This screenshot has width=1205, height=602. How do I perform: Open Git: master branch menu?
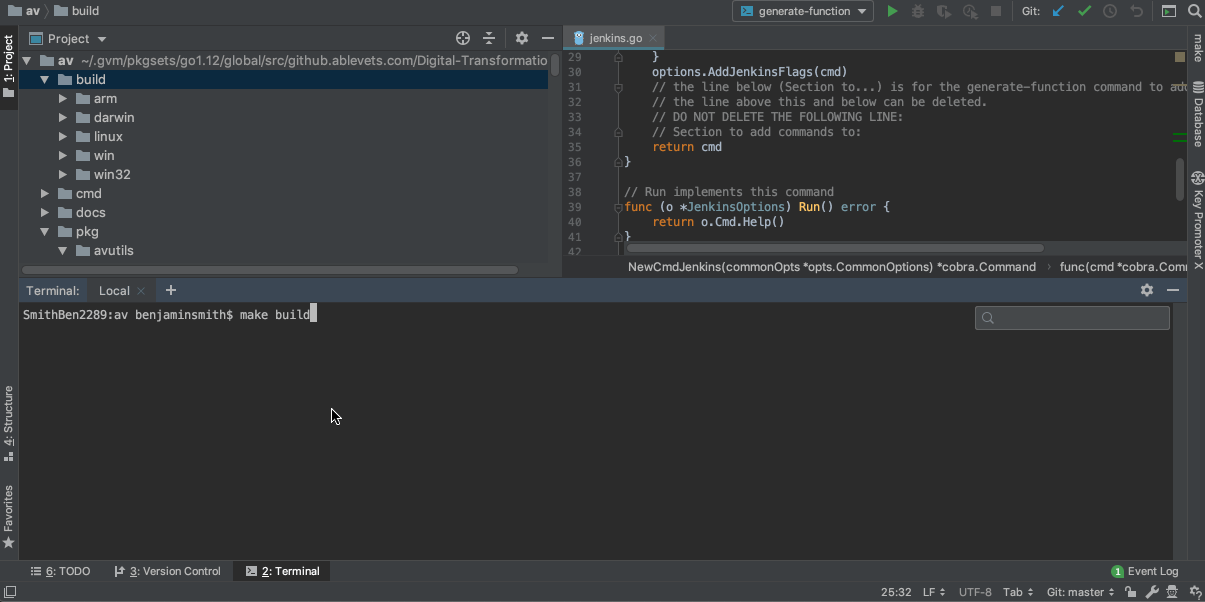(x=1081, y=592)
